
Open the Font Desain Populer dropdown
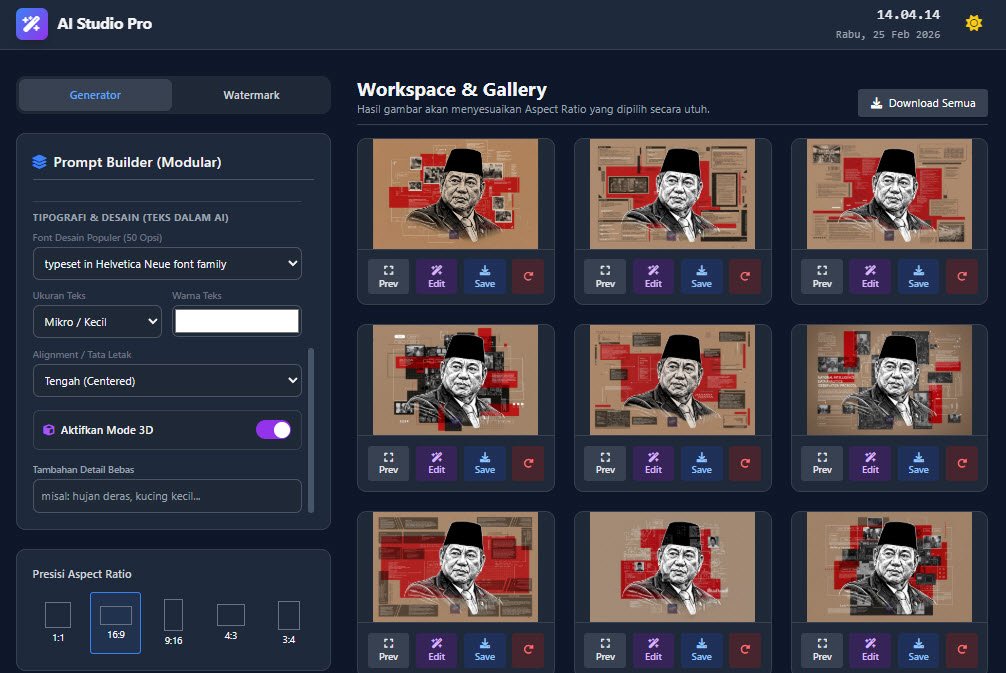167,264
